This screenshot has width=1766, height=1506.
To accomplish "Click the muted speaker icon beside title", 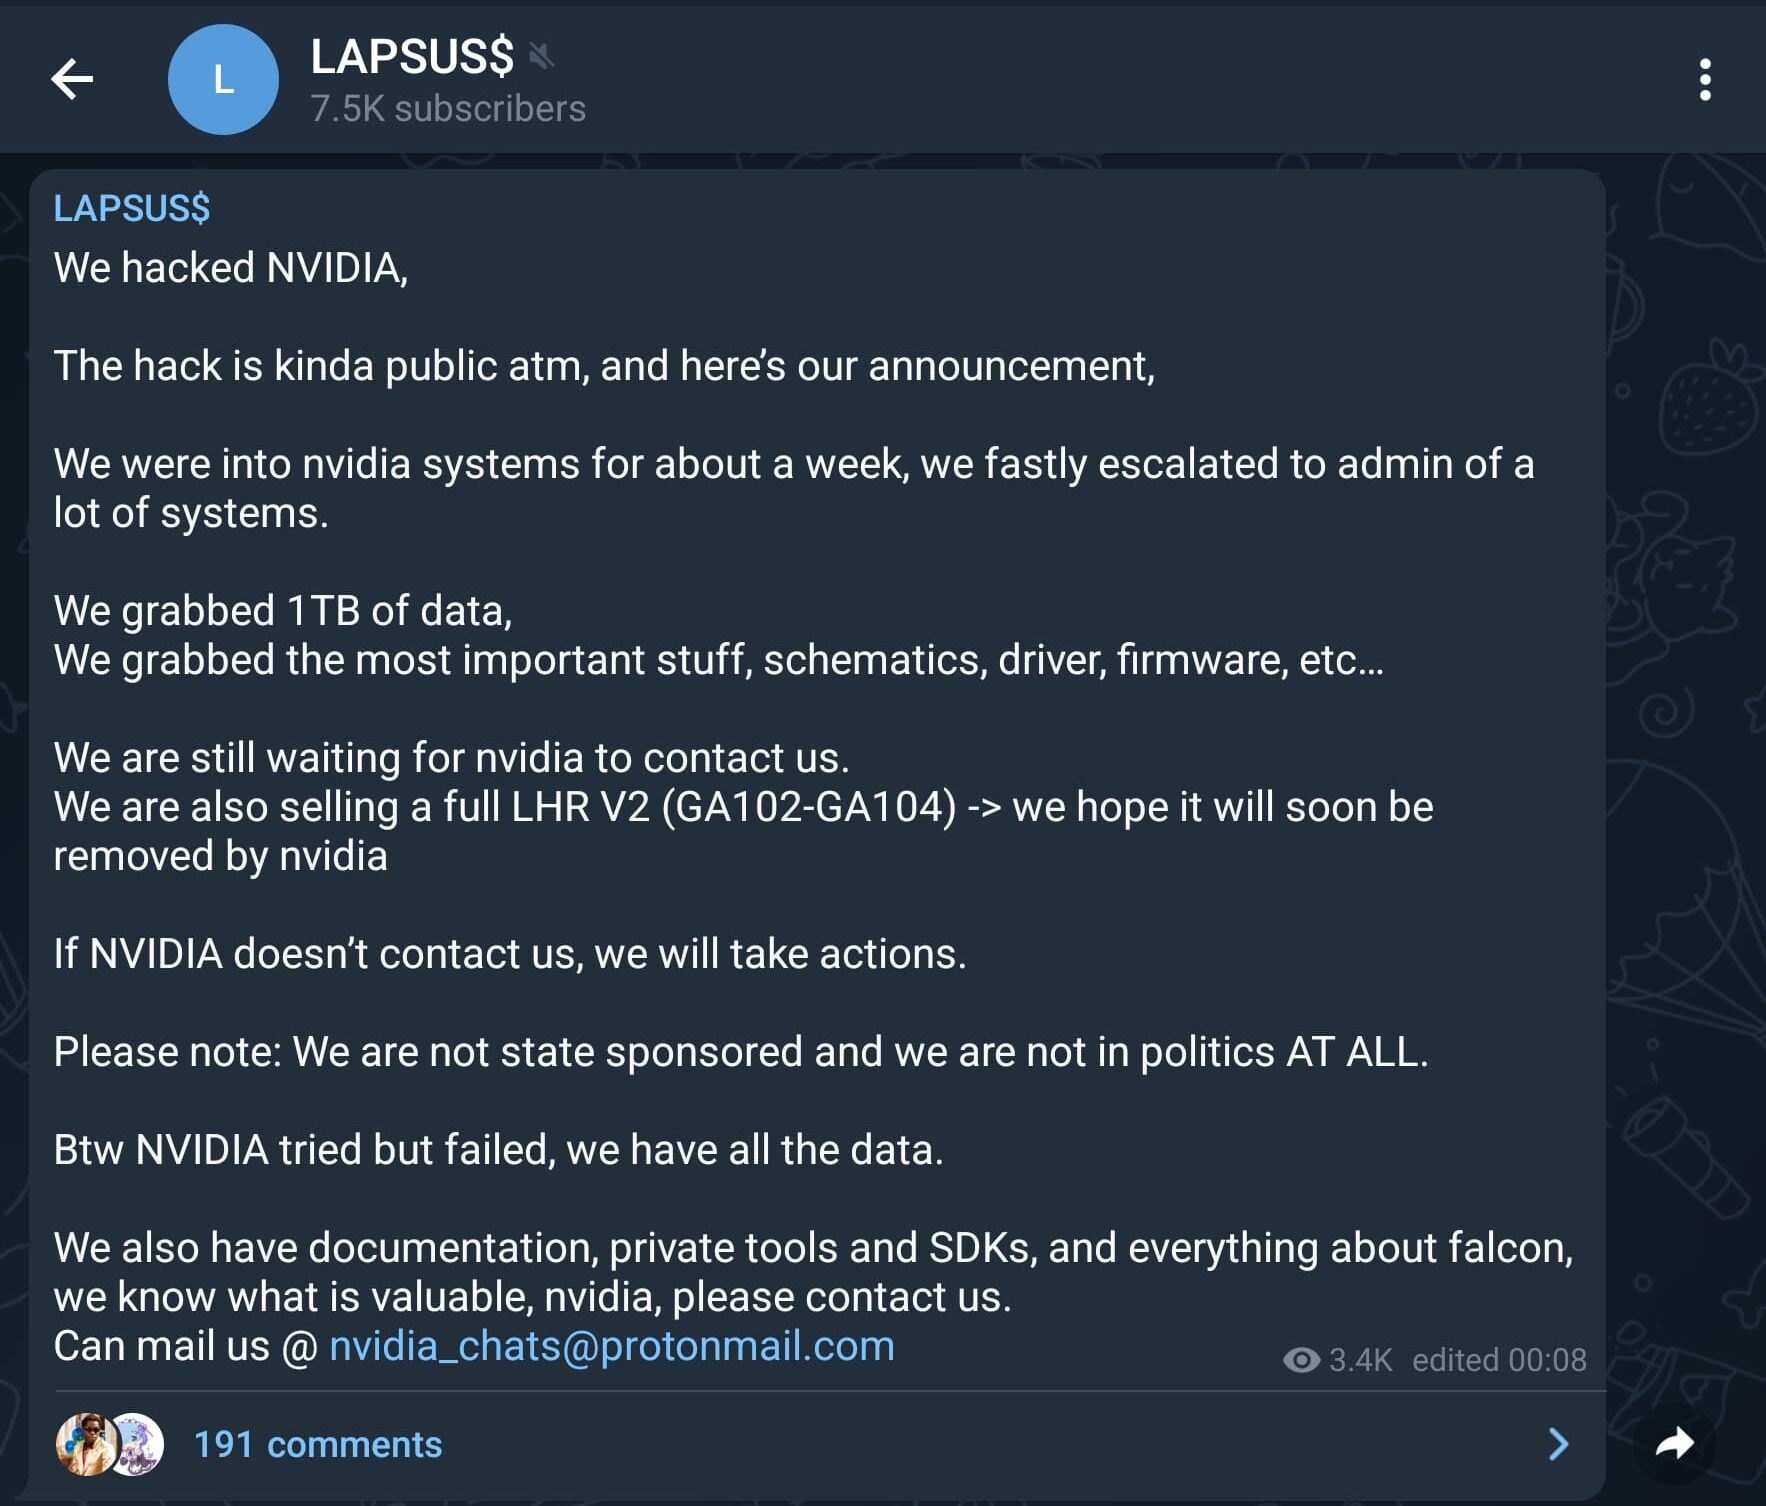I will coord(542,56).
